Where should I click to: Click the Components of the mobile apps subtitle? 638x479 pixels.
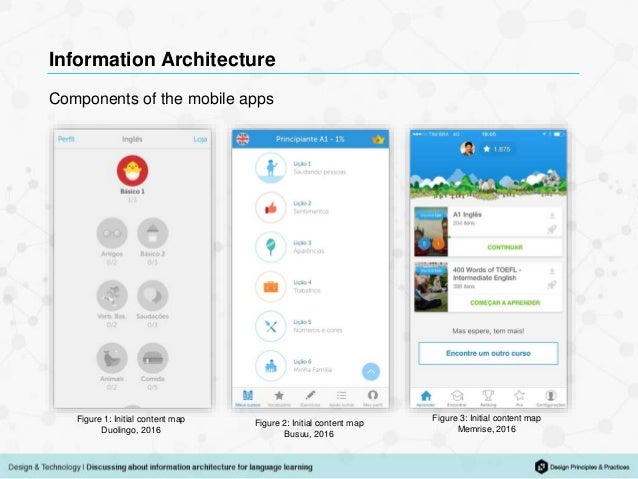click(x=161, y=99)
